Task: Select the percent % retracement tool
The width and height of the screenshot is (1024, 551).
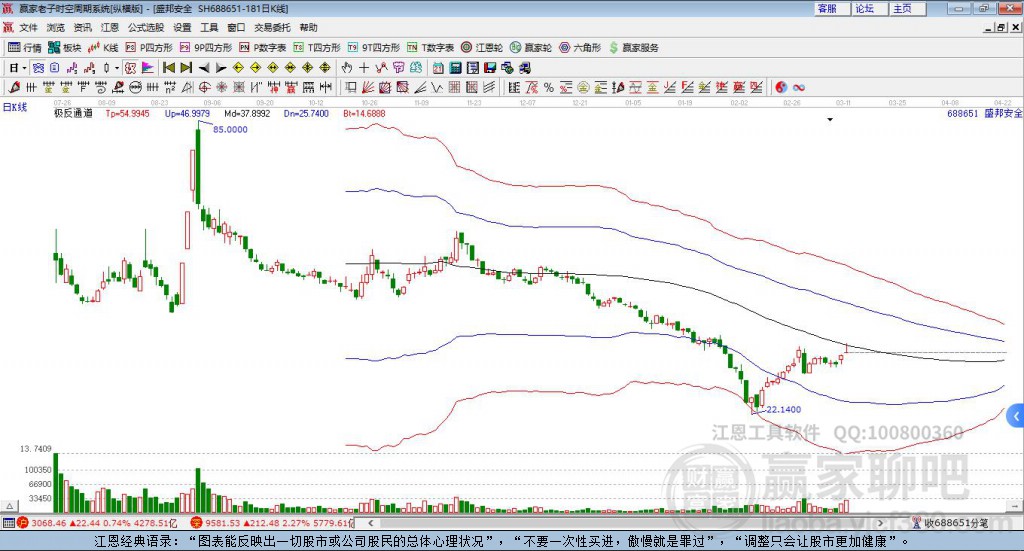Action: point(549,87)
